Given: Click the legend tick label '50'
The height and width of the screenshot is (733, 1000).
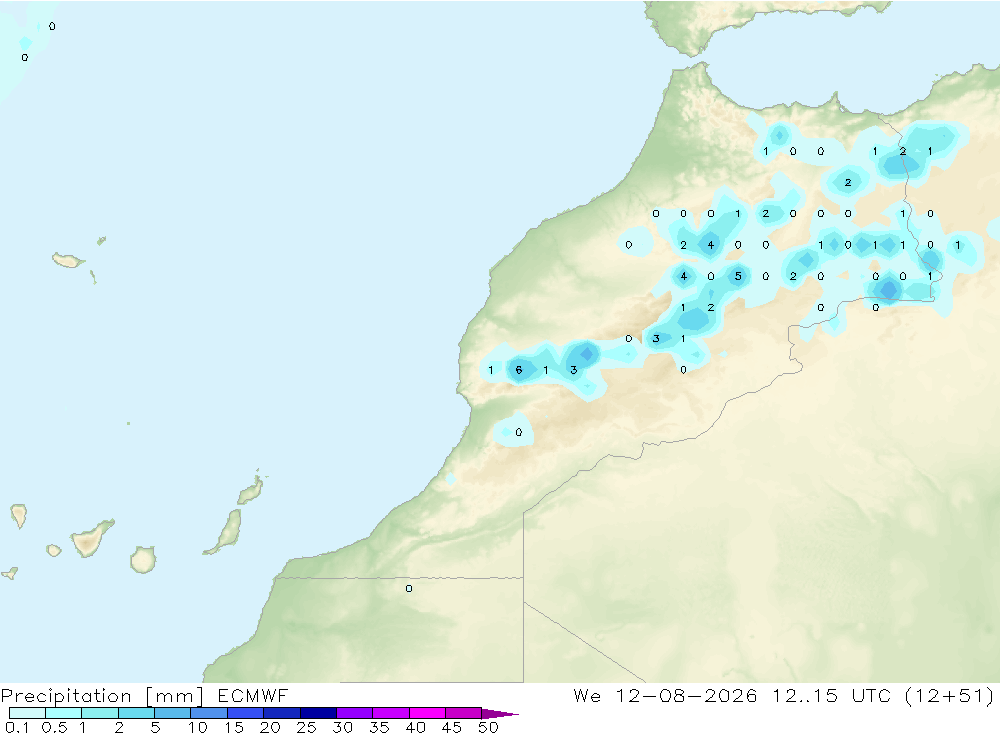Looking at the screenshot, I should pyautogui.click(x=489, y=727).
